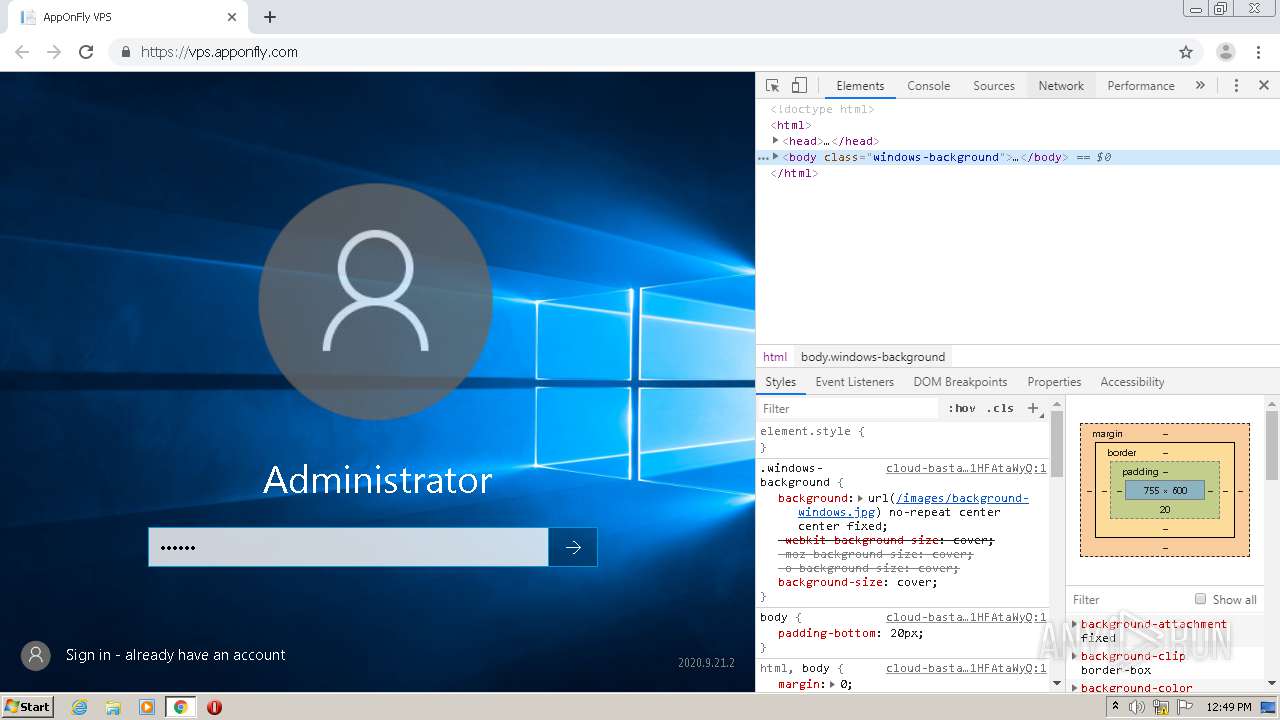The image size is (1280, 720).
Task: Switch to the Chrome taskbar icon
Action: point(180,707)
